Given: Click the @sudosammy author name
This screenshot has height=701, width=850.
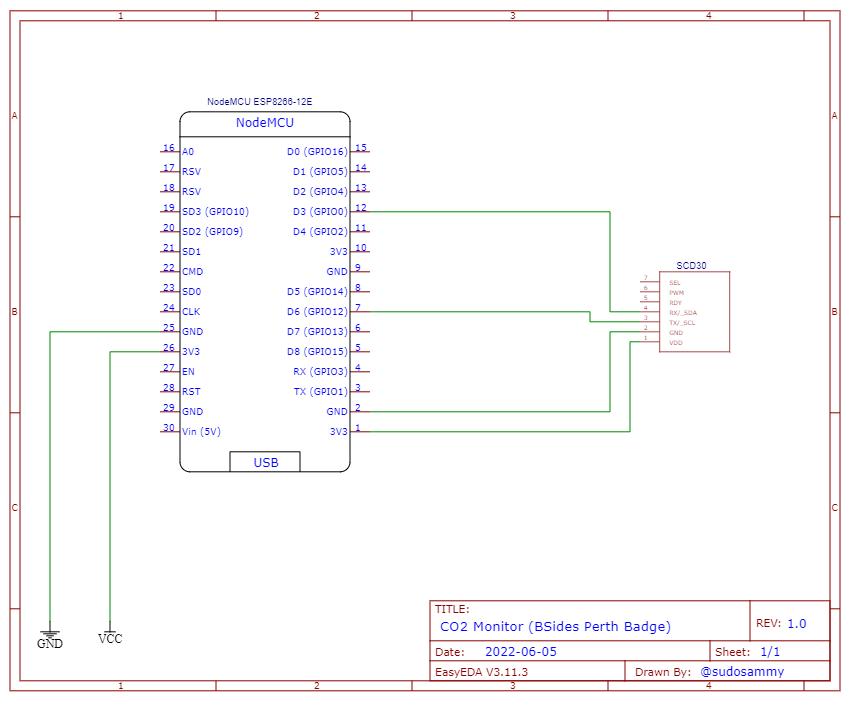Looking at the screenshot, I should tap(742, 672).
